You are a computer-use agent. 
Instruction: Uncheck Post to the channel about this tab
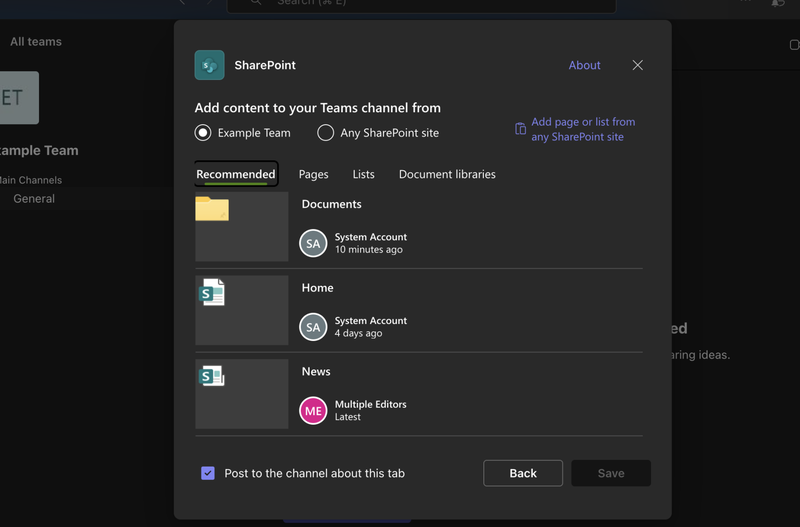208,473
